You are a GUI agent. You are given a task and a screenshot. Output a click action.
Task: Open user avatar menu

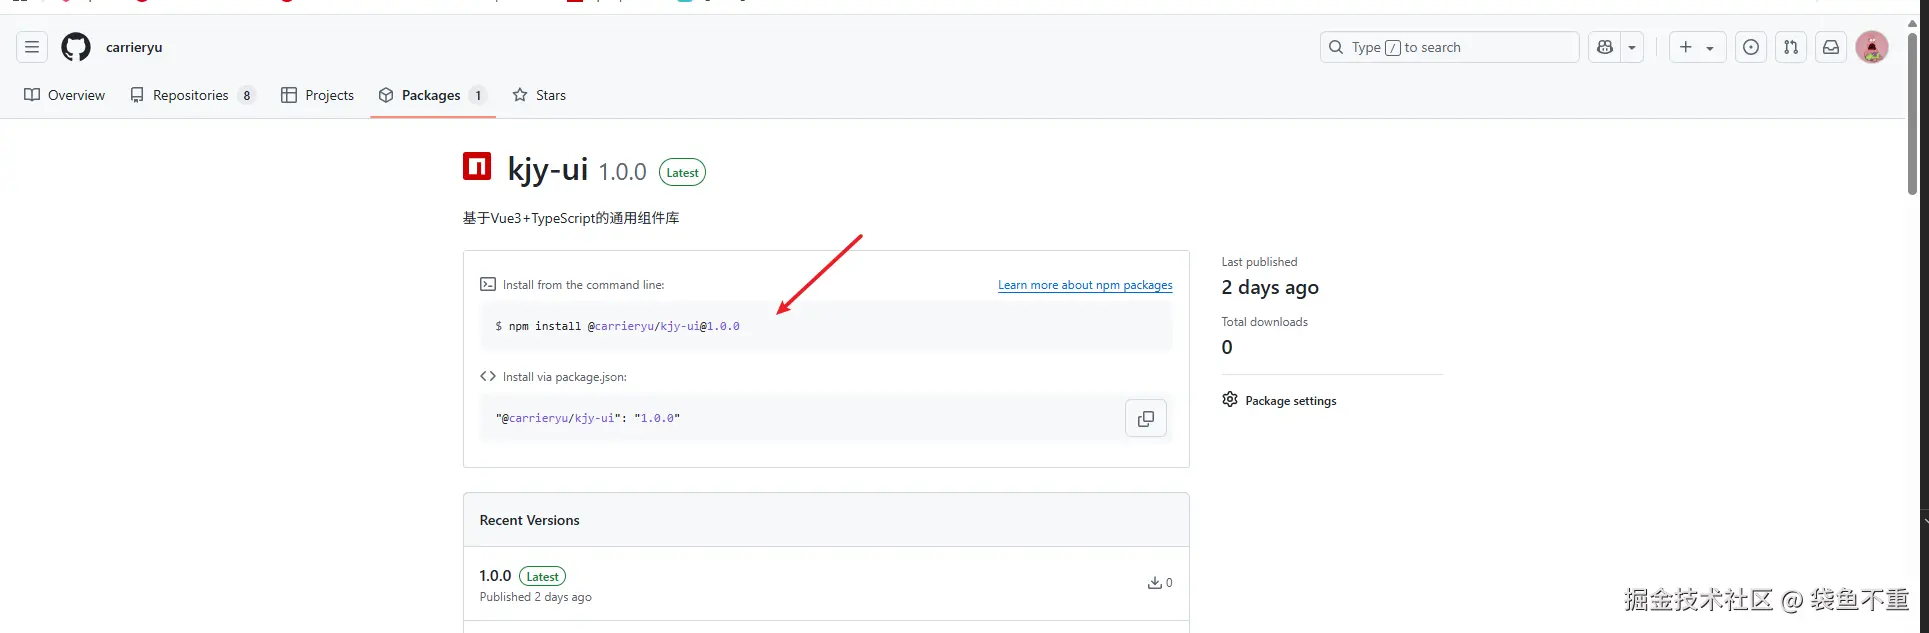coord(1872,47)
